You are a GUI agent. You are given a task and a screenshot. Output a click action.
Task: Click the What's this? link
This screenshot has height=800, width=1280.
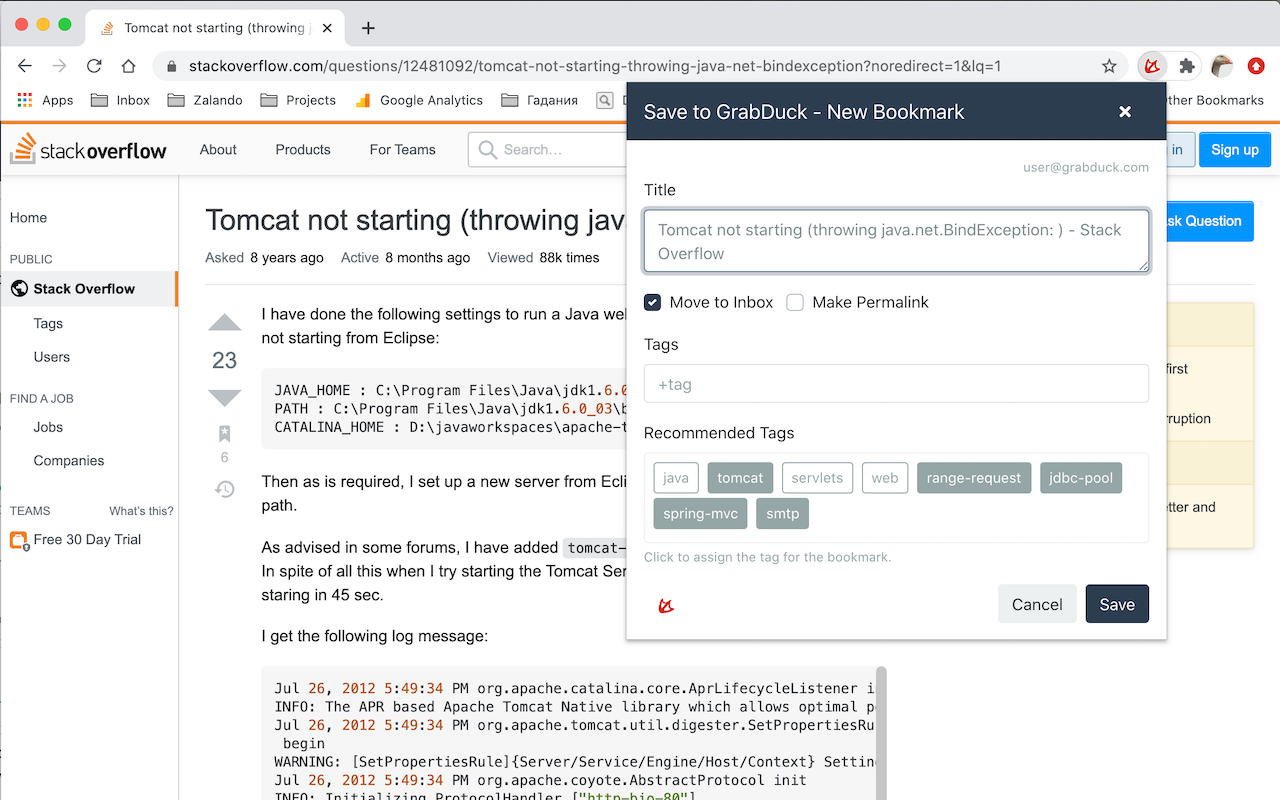tap(141, 511)
